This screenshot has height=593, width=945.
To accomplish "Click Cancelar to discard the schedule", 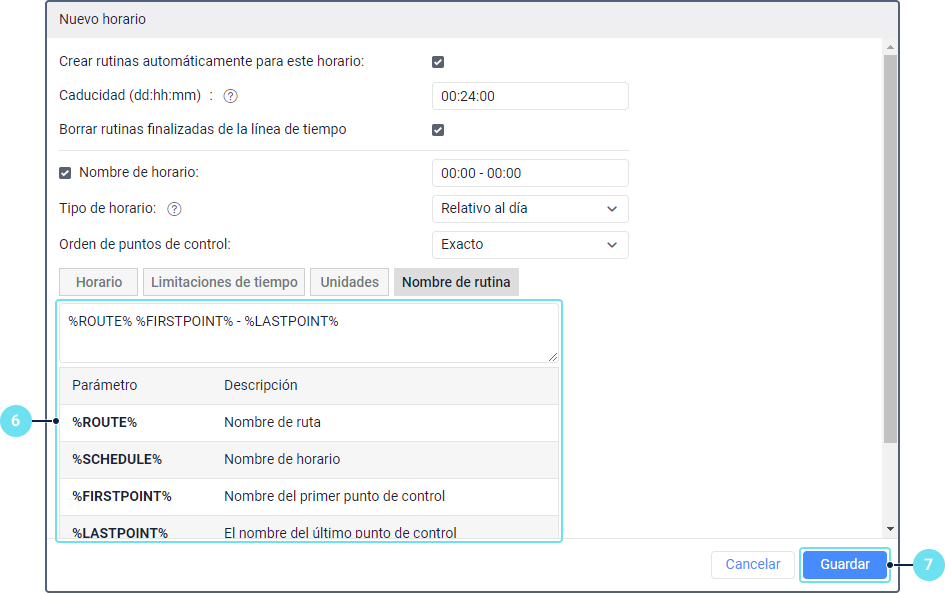I will (752, 564).
